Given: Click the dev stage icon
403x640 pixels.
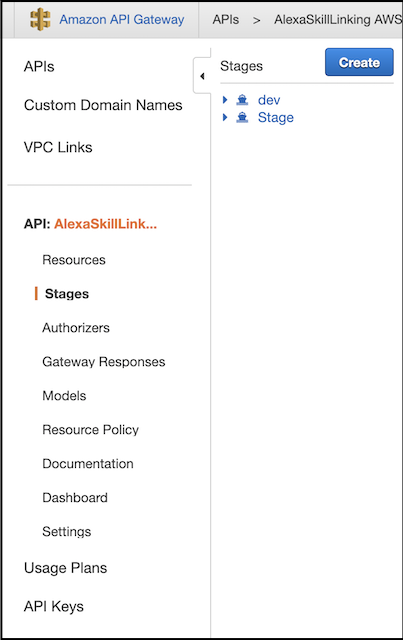Looking at the screenshot, I should pyautogui.click(x=242, y=100).
